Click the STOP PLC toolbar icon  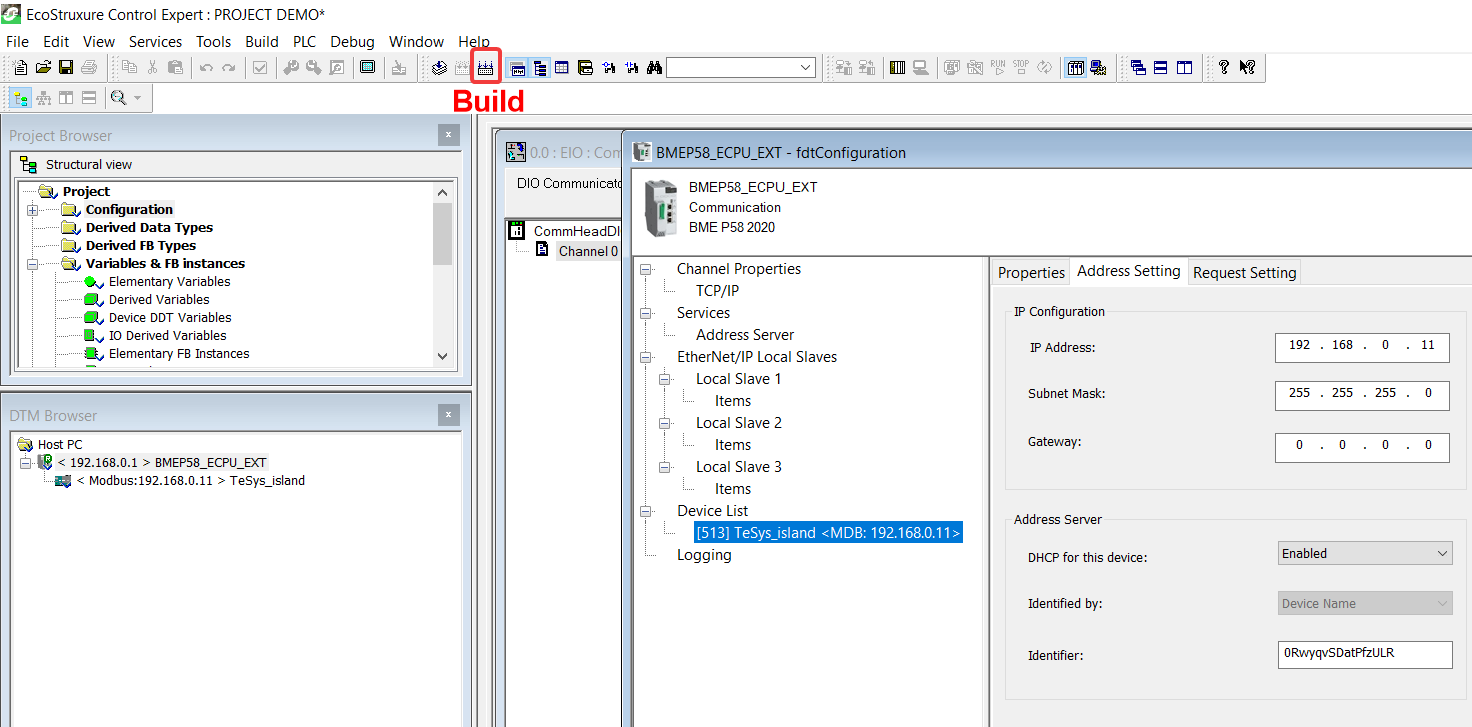[x=1021, y=68]
